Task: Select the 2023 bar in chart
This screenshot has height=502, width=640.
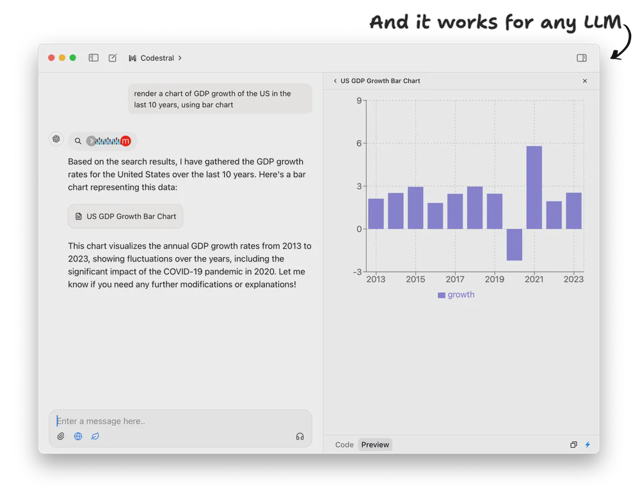Action: click(574, 211)
